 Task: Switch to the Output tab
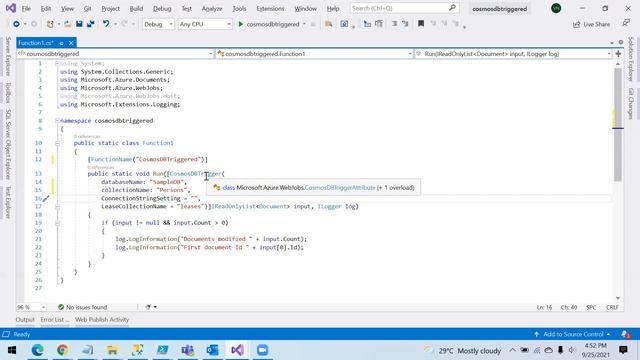click(x=25, y=320)
